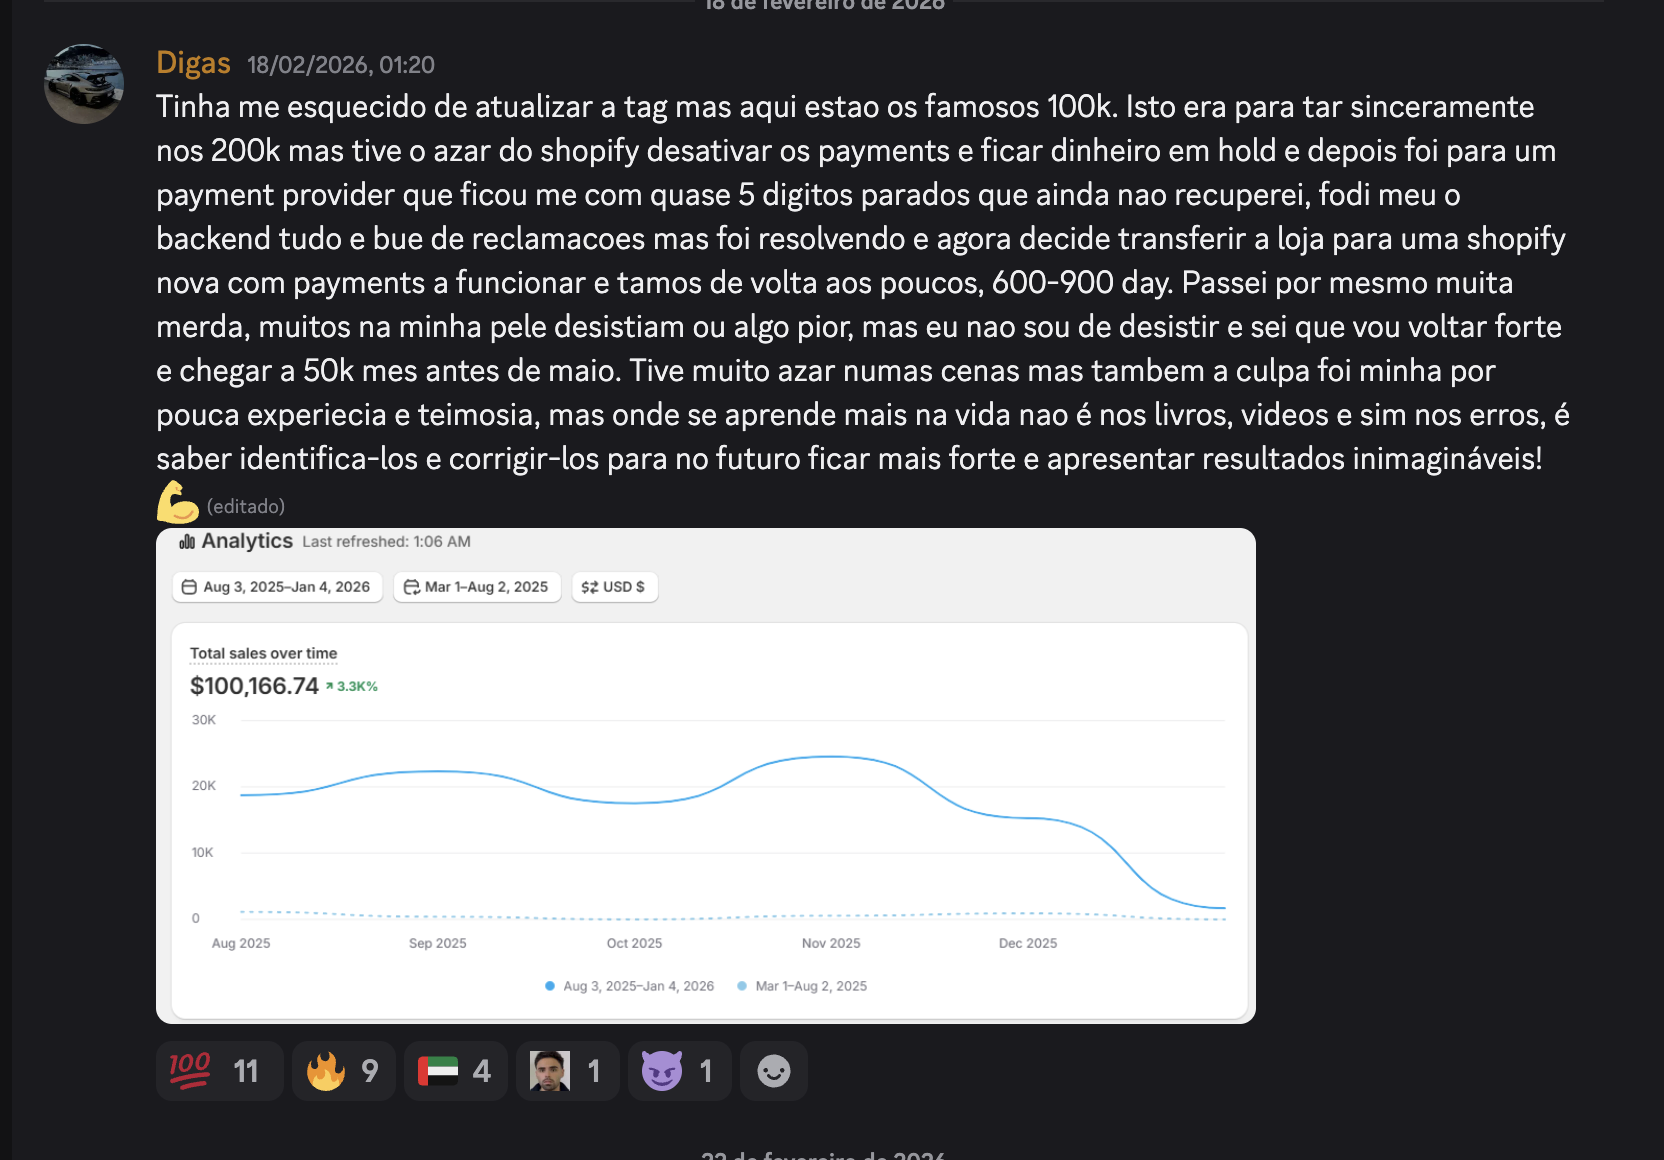Open the Aug 3, 2025–Jan 4, 2026 date range
The image size is (1664, 1160).
(x=277, y=587)
